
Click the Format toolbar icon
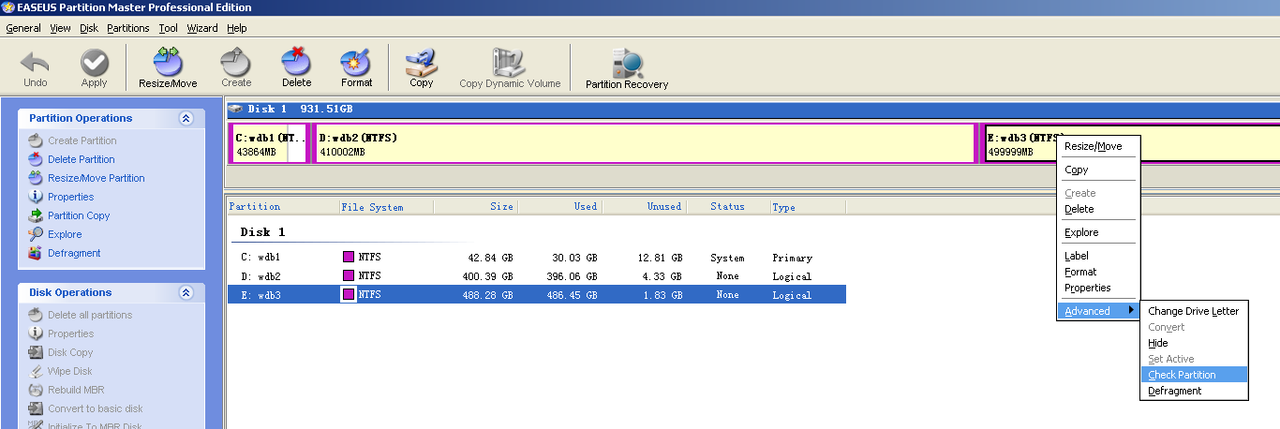[x=356, y=62]
